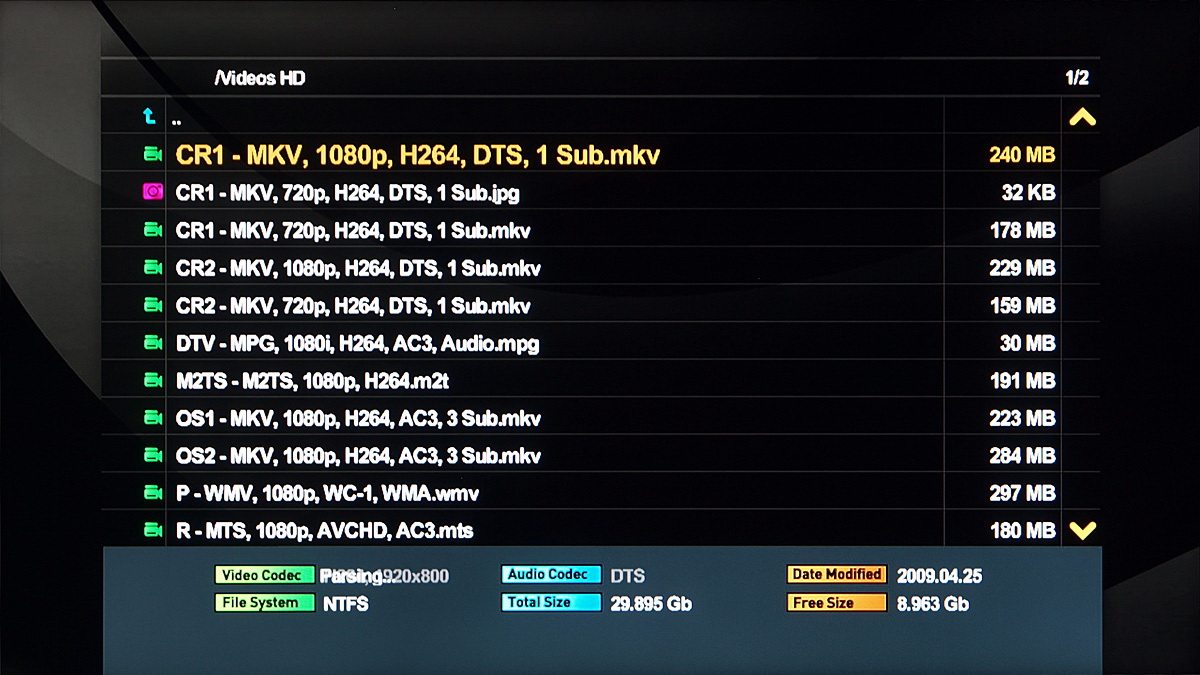The width and height of the screenshot is (1200, 675).
Task: Click video icon next to P - WMV file
Action: (x=152, y=493)
